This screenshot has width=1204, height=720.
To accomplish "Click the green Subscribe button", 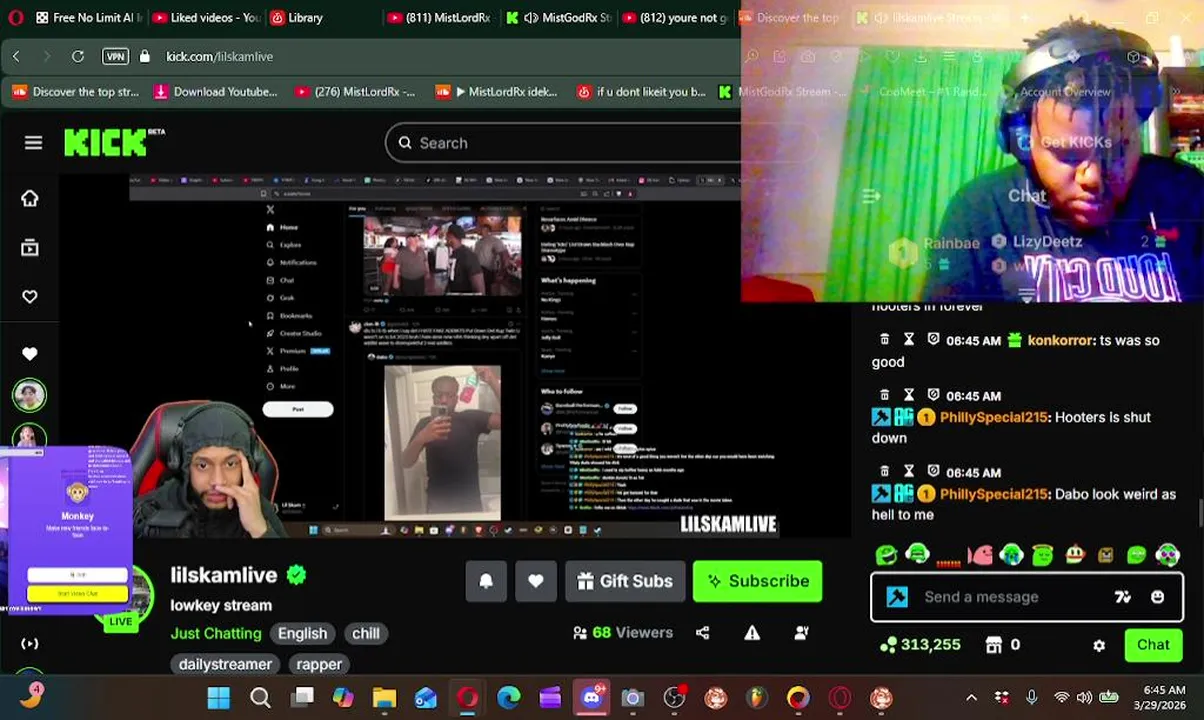I will 758,581.
